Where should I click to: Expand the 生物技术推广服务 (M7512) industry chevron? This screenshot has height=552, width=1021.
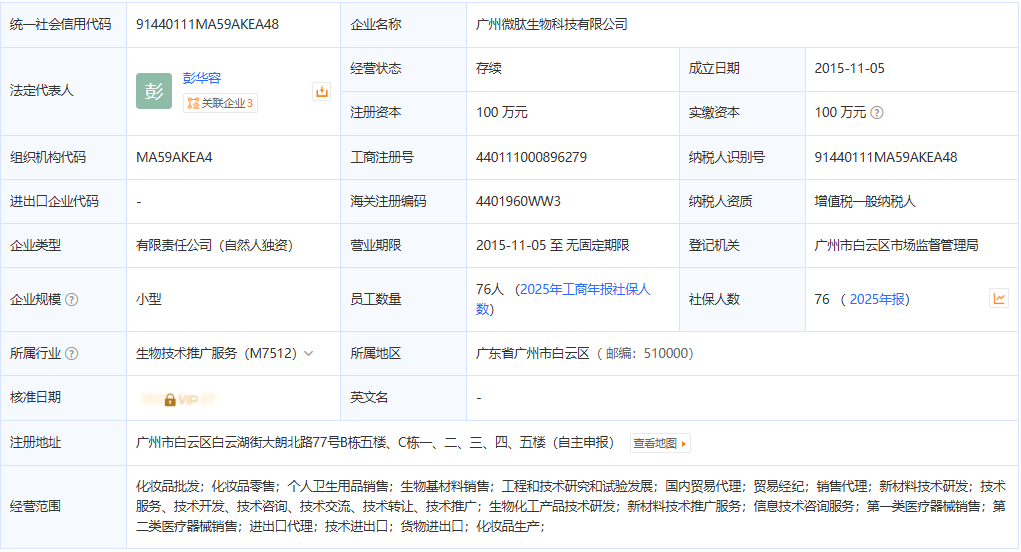tap(309, 353)
